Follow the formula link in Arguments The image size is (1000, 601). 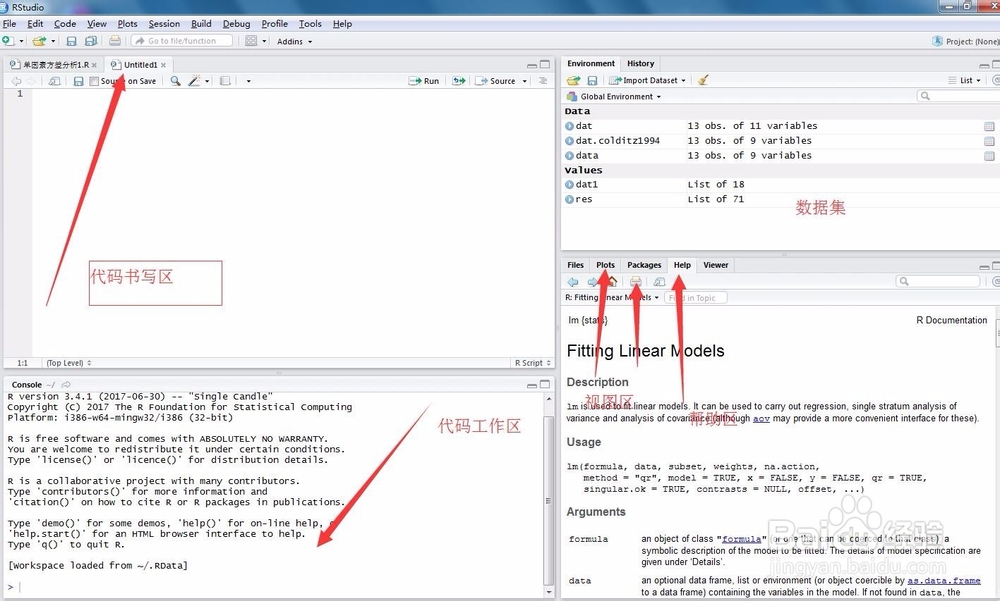click(x=741, y=539)
